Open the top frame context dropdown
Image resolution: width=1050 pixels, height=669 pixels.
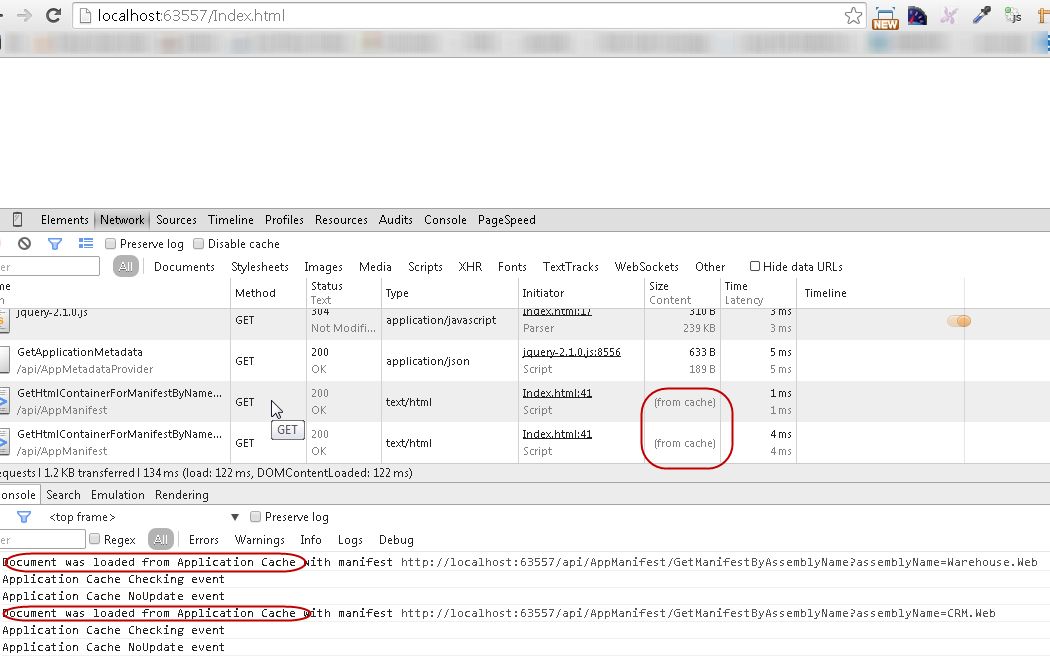coord(143,517)
